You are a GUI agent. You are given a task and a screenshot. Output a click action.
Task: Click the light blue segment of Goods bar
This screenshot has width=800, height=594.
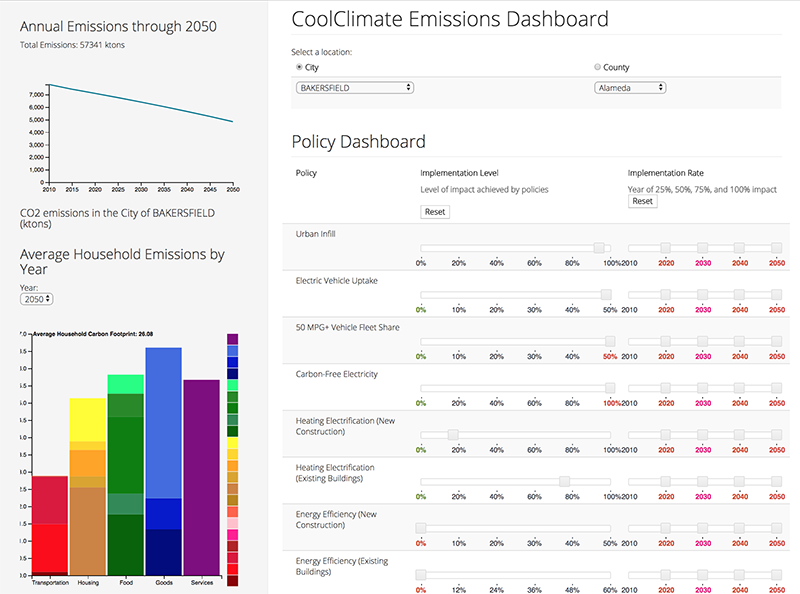(x=163, y=423)
